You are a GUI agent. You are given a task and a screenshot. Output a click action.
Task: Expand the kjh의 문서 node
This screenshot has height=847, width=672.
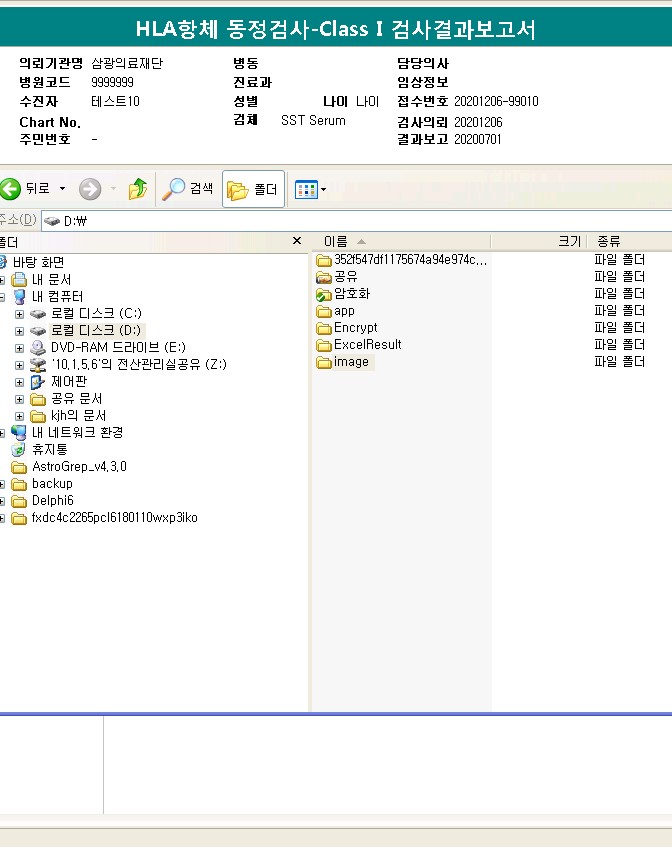click(x=19, y=416)
